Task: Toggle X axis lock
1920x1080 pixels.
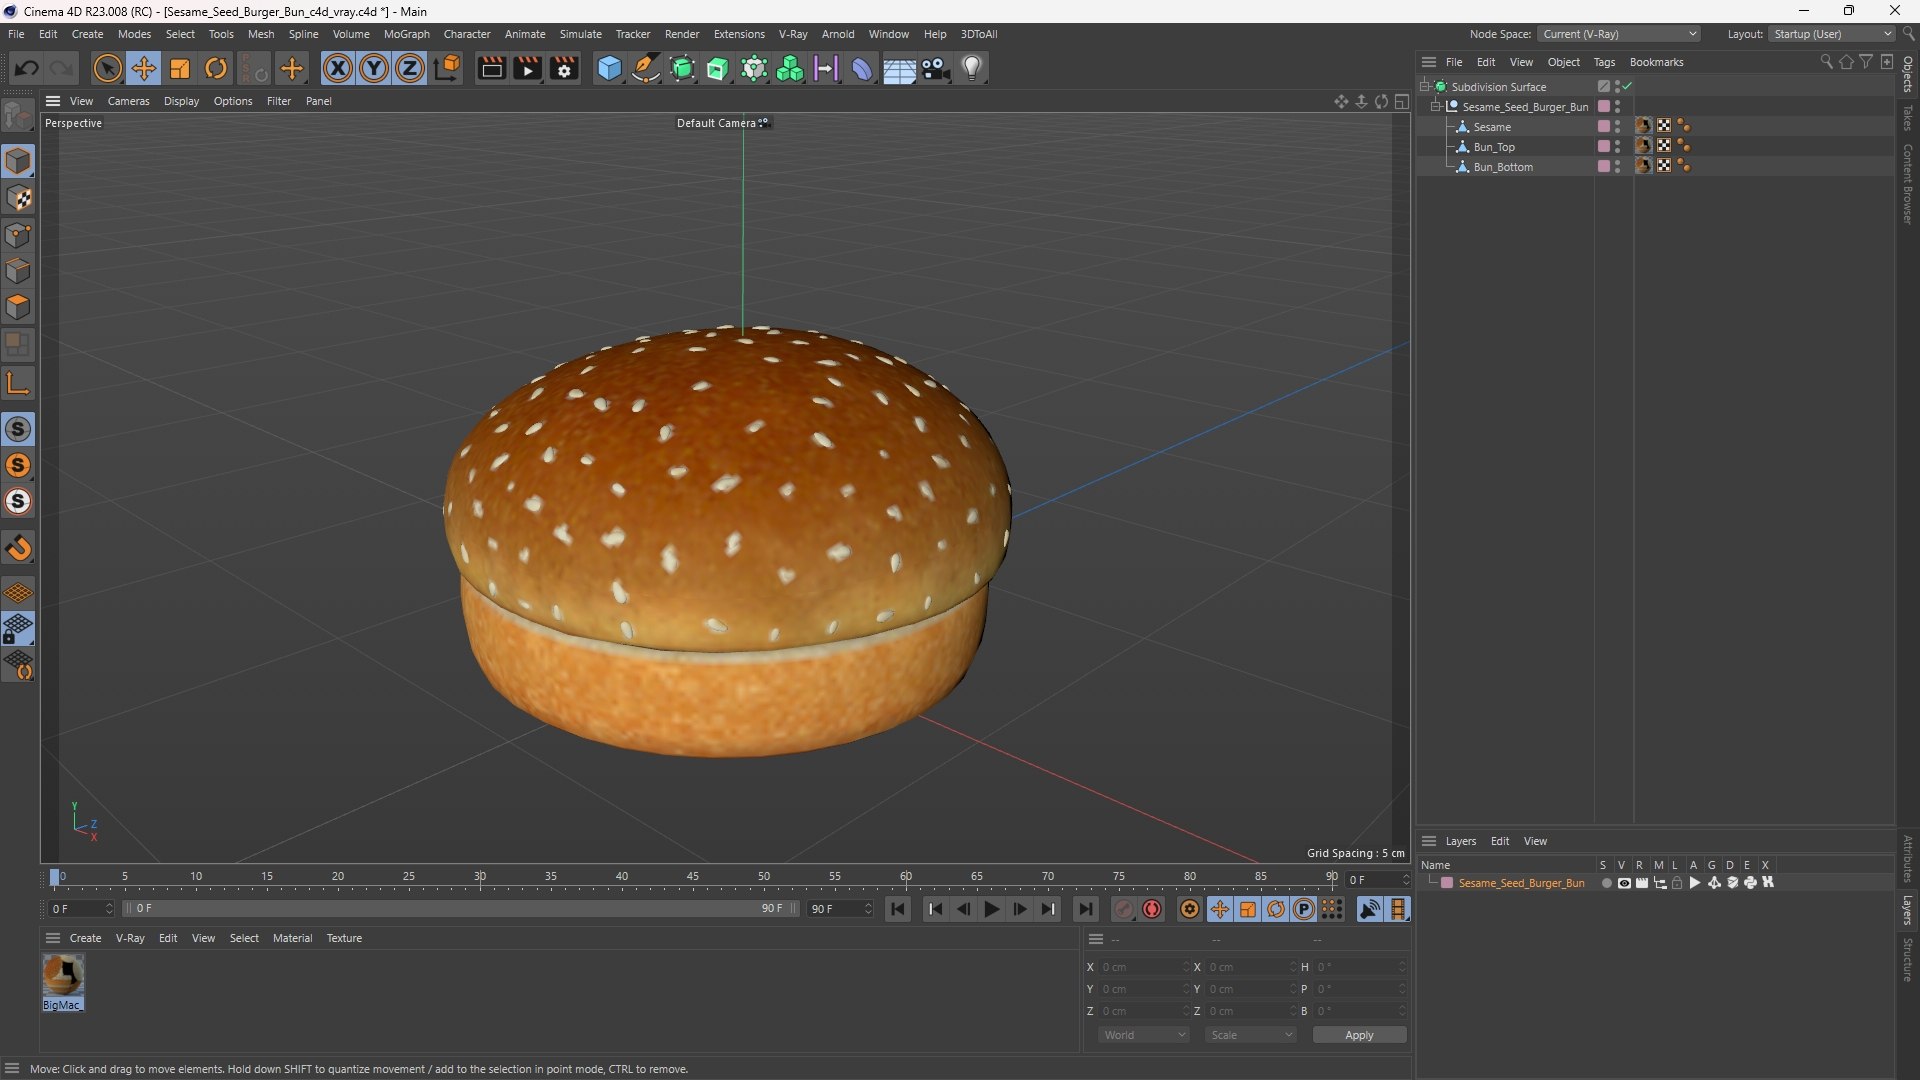Action: coord(338,68)
